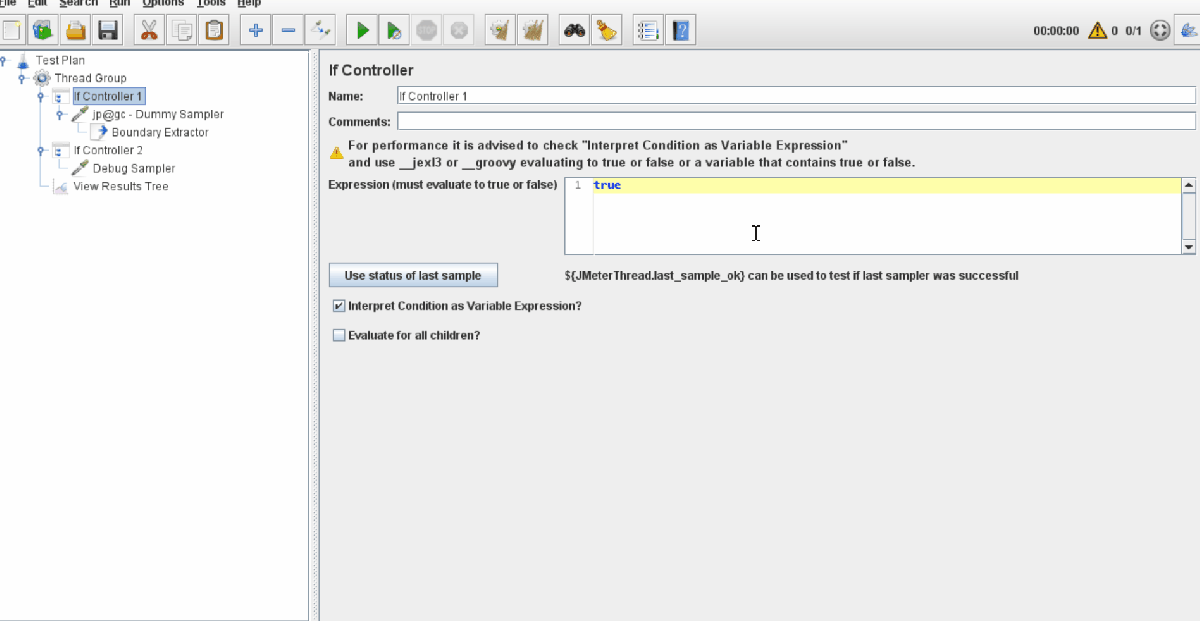Click the Copy icon
Image resolution: width=1200 pixels, height=621 pixels.
click(x=181, y=30)
